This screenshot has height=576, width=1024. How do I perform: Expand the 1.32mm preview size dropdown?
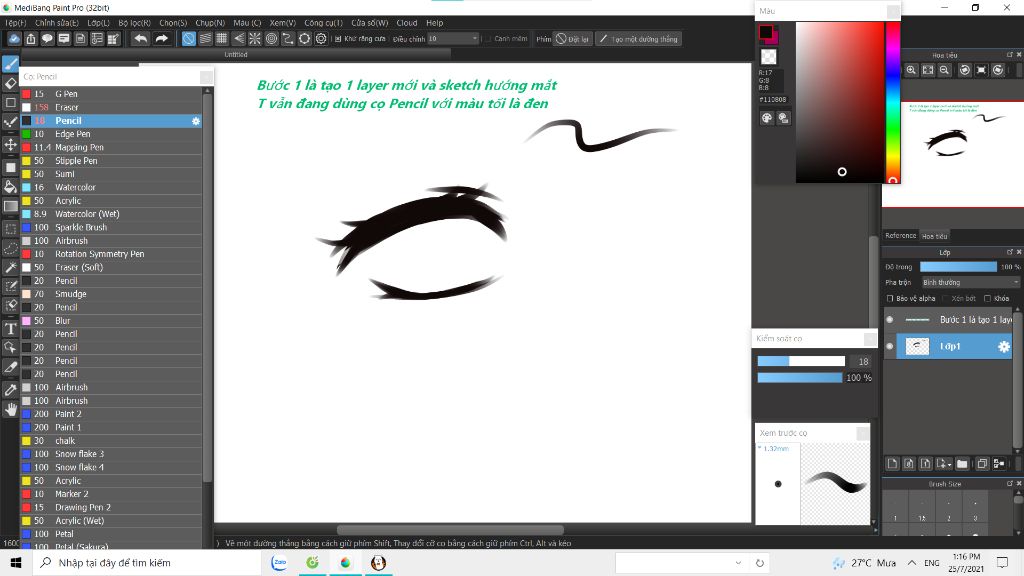pyautogui.click(x=760, y=448)
